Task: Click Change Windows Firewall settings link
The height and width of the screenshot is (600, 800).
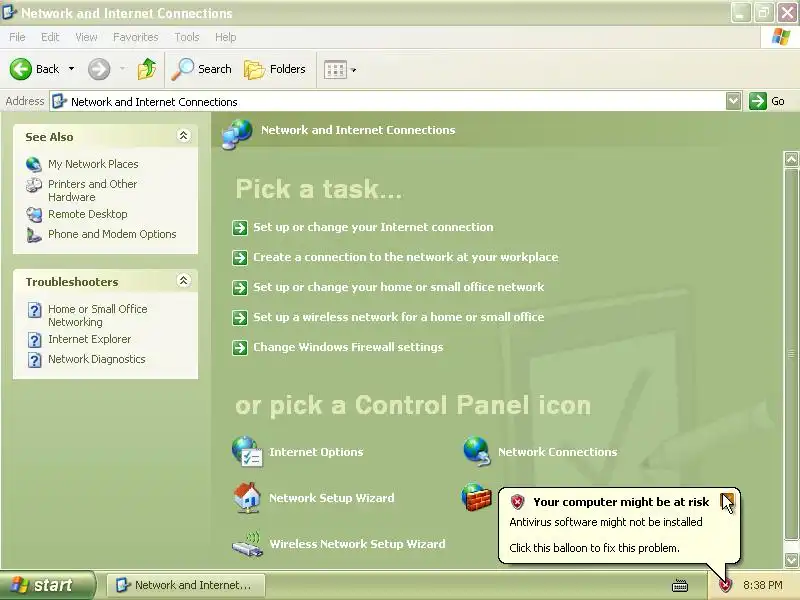Action: click(x=348, y=347)
